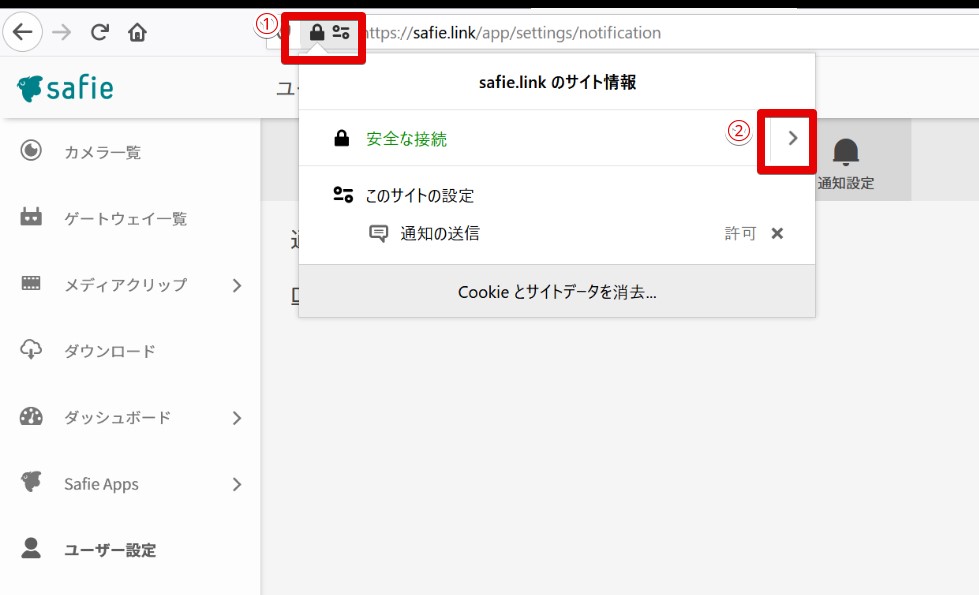Viewport: 979px width, 595px height.
Task: Click the 安全な接続 text
Action: coord(406,139)
